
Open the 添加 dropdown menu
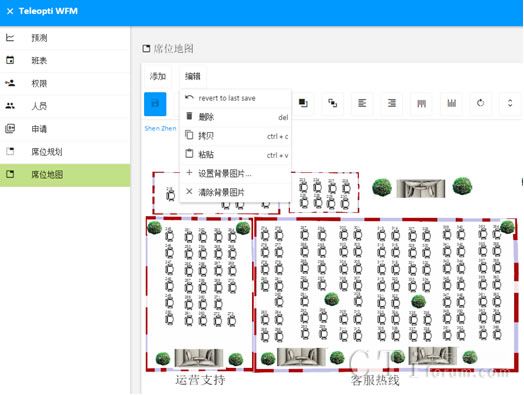coord(158,77)
